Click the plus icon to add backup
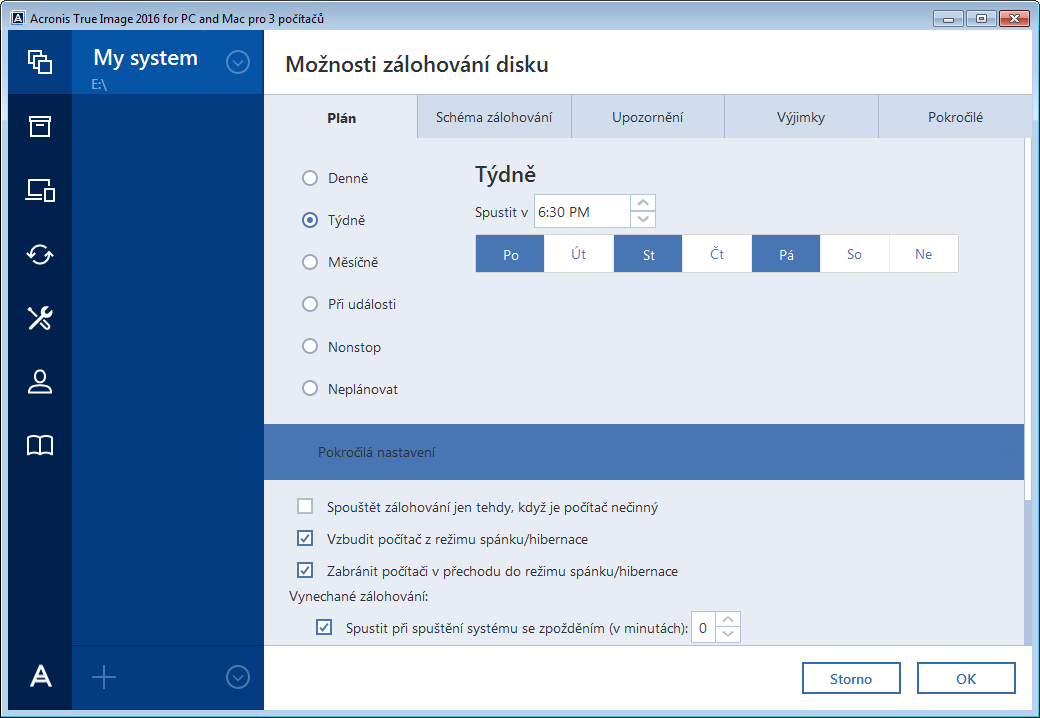The height and width of the screenshot is (718, 1040). click(x=103, y=678)
